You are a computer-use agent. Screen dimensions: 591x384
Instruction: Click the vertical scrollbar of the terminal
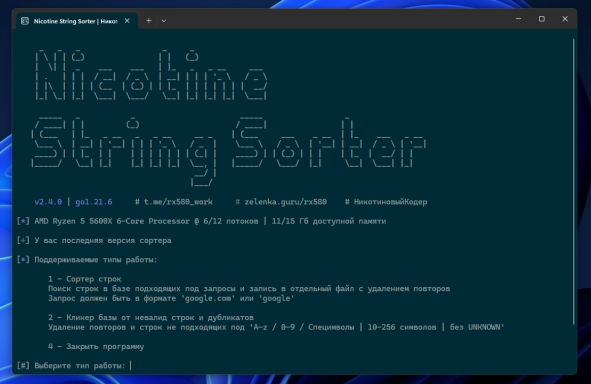pyautogui.click(x=574, y=181)
